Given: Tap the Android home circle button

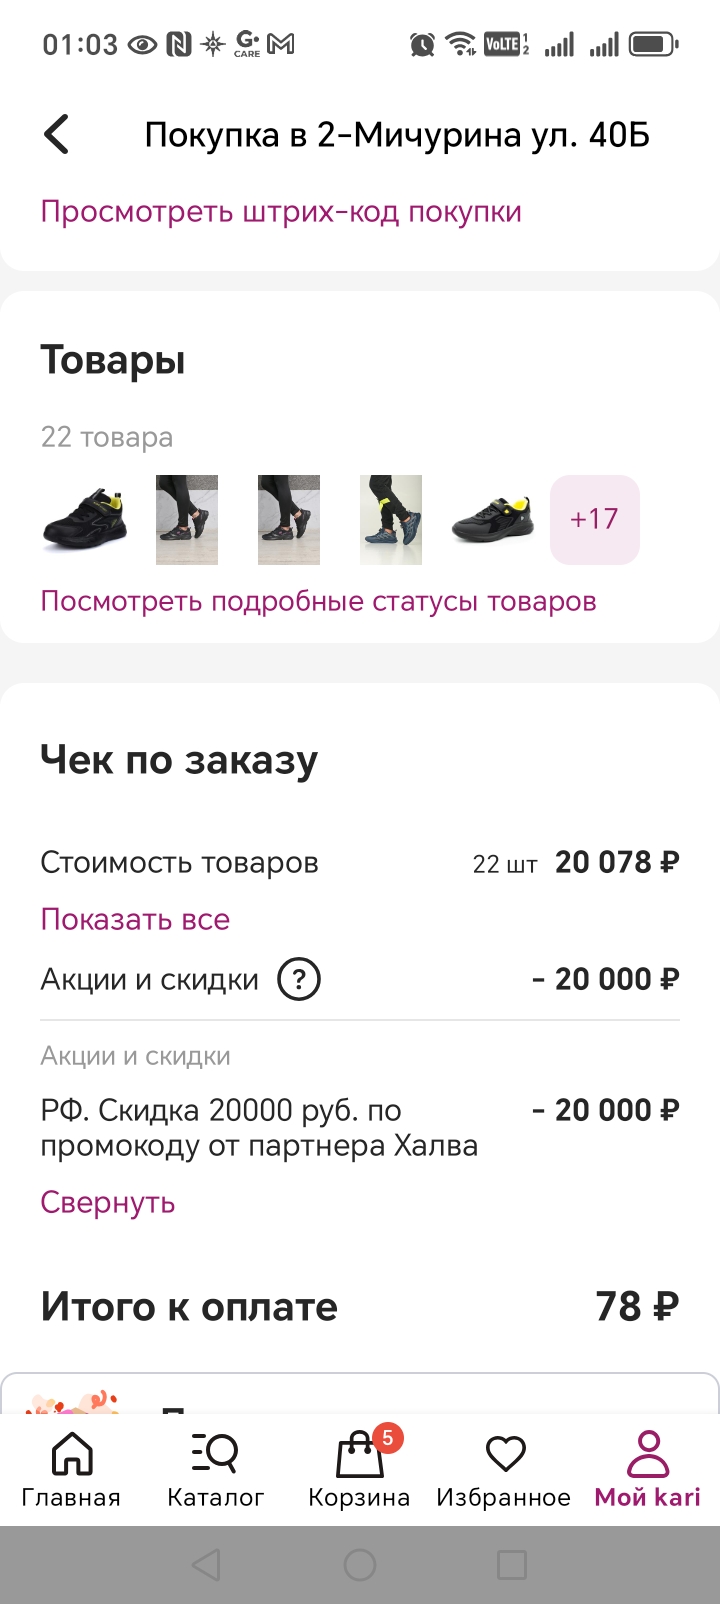Looking at the screenshot, I should coord(360,1565).
